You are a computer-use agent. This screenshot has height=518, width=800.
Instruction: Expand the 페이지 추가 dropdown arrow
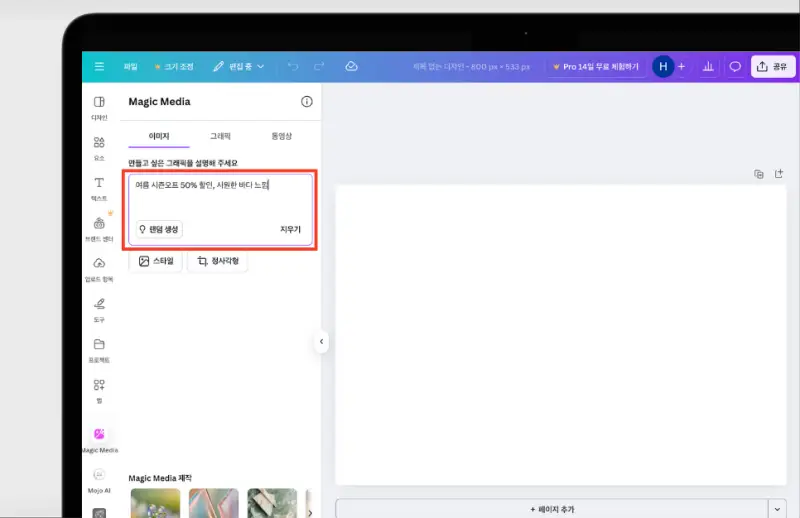pos(777,509)
